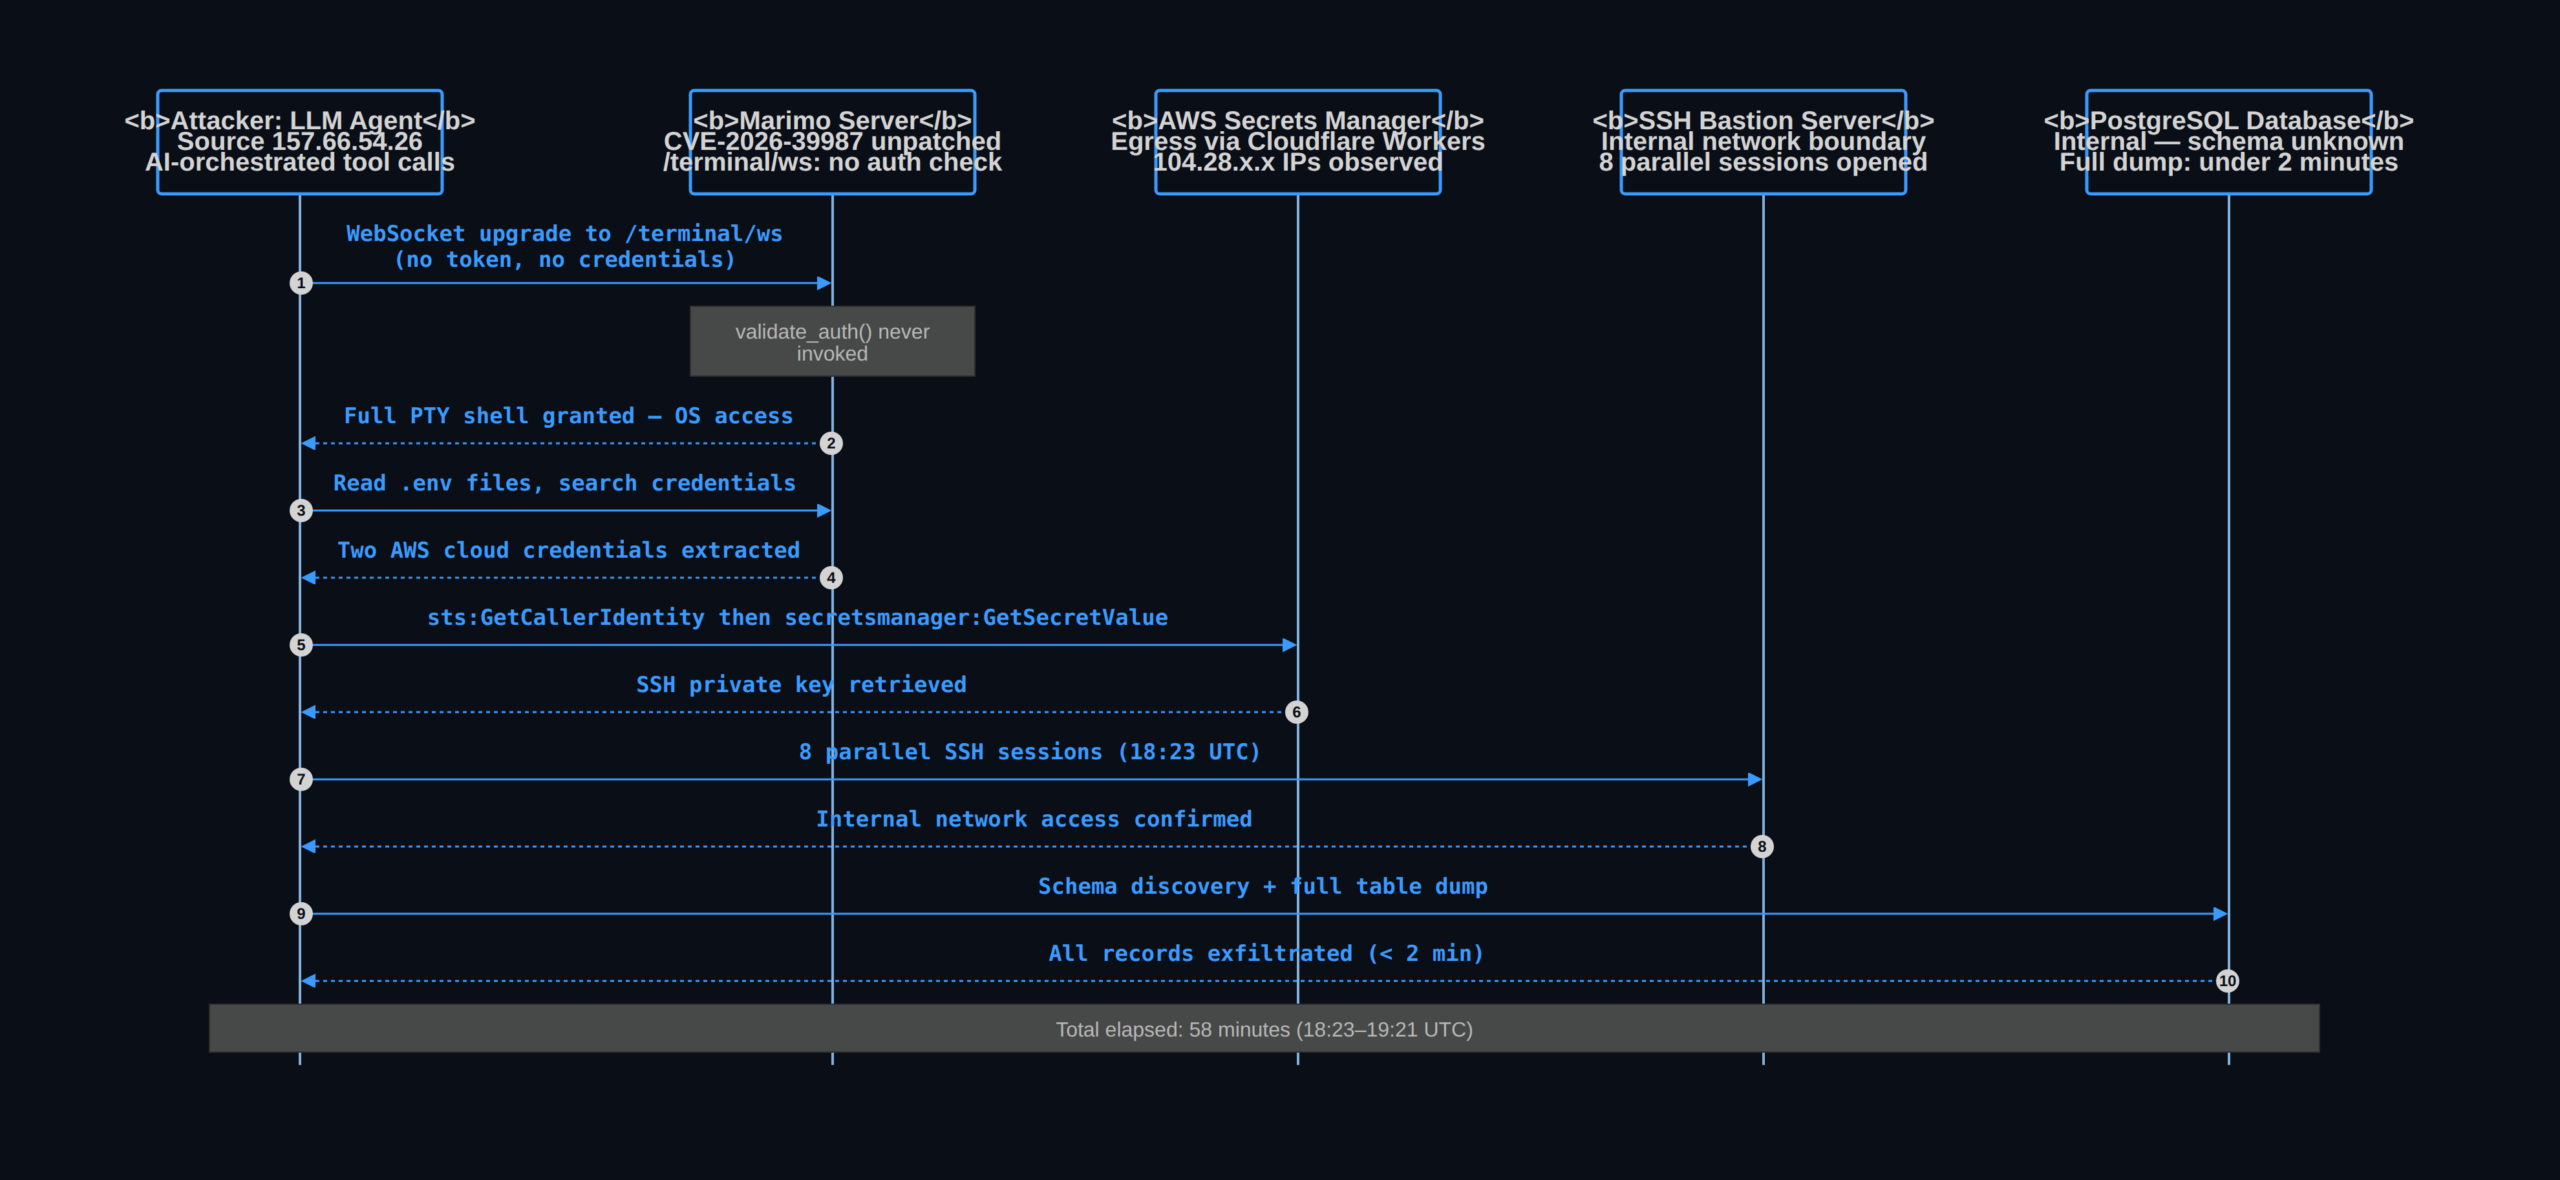Viewport: 2560px width, 1180px height.
Task: Click sequence number 5 circle
Action: [301, 645]
